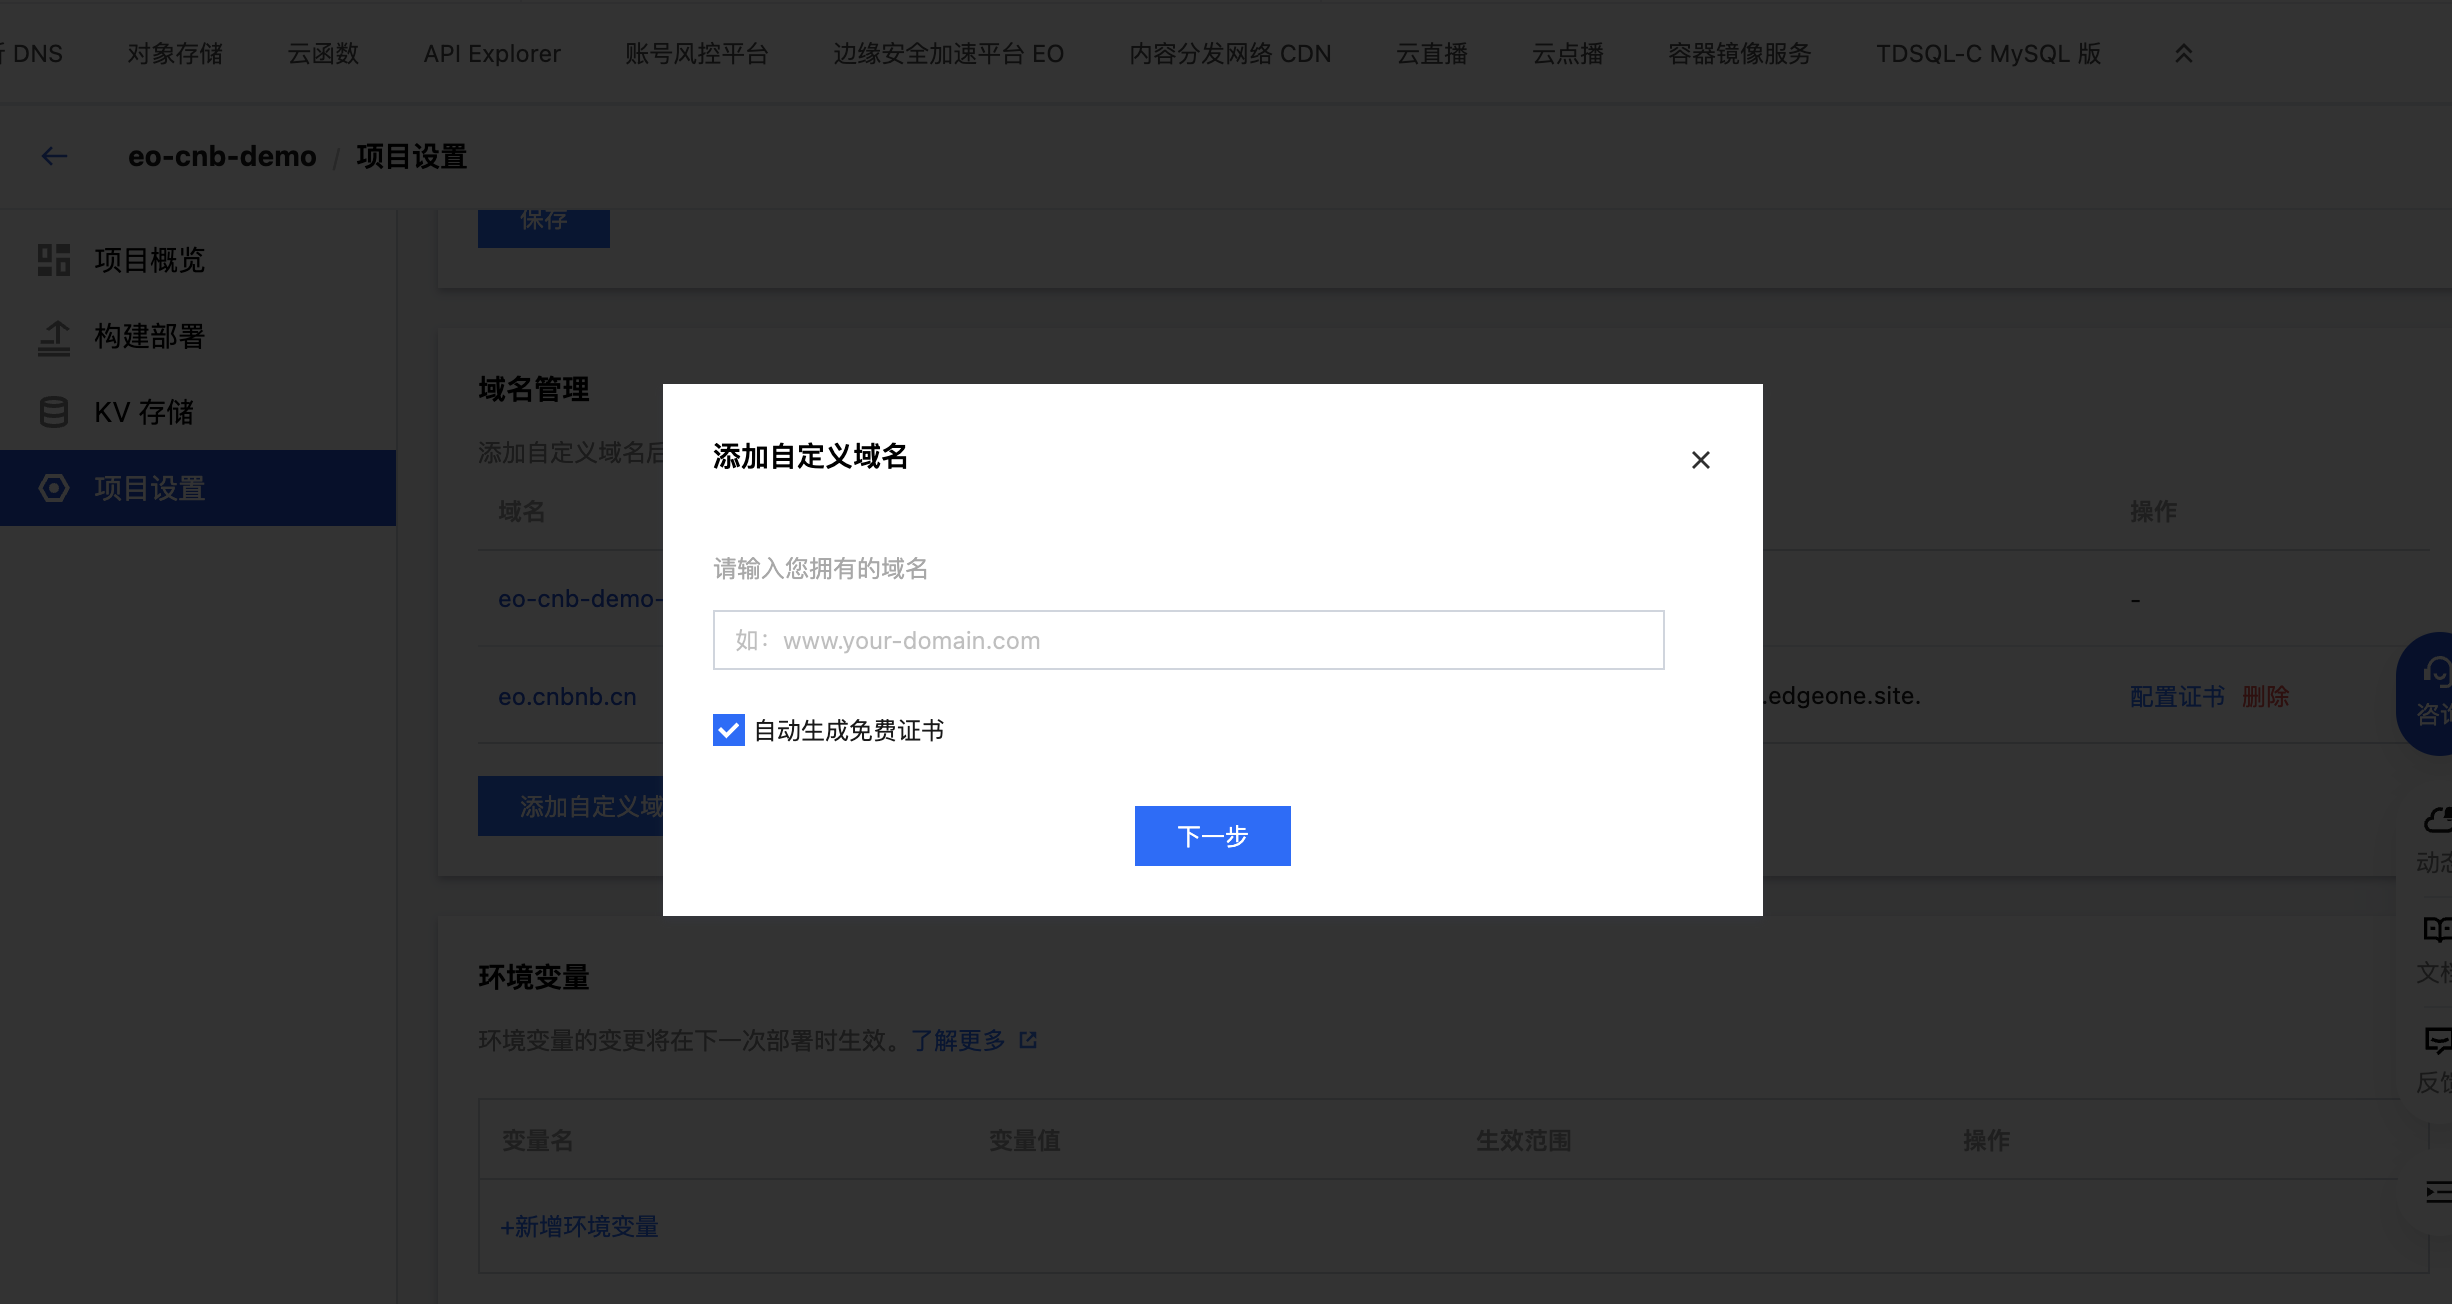Screen dimensions: 2452x1304
Task: Close the 添加自定义域名 dialog with X
Action: (x=1700, y=460)
